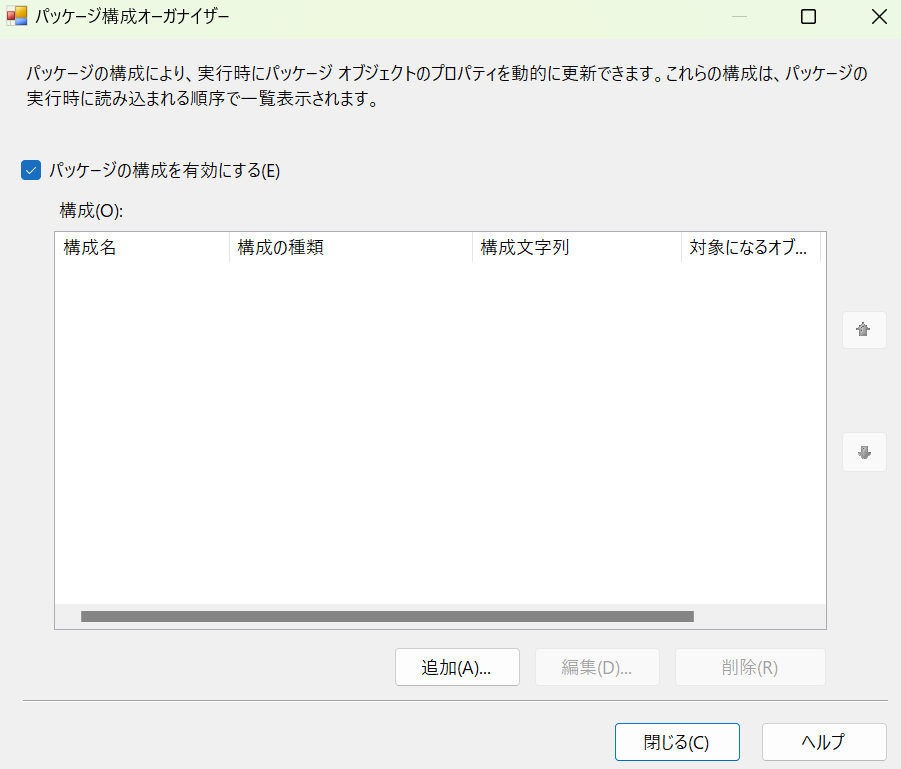The image size is (901, 769).
Task: Maximize the organizer window
Action: click(808, 17)
